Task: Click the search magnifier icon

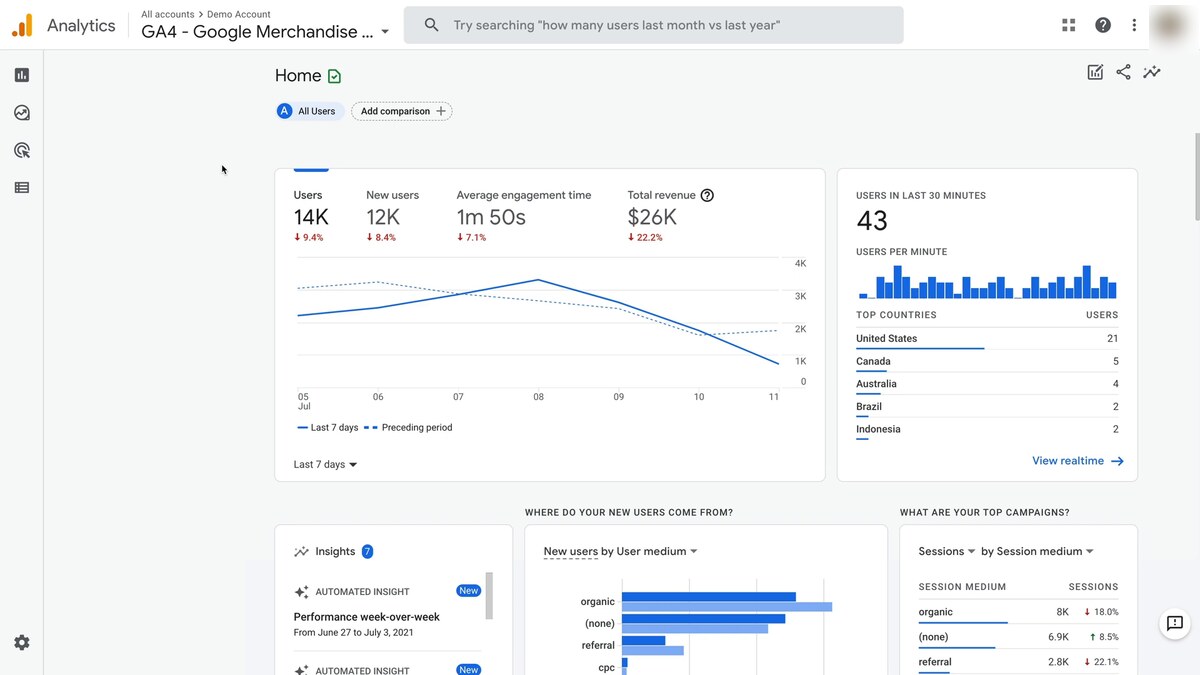Action: pos(431,25)
